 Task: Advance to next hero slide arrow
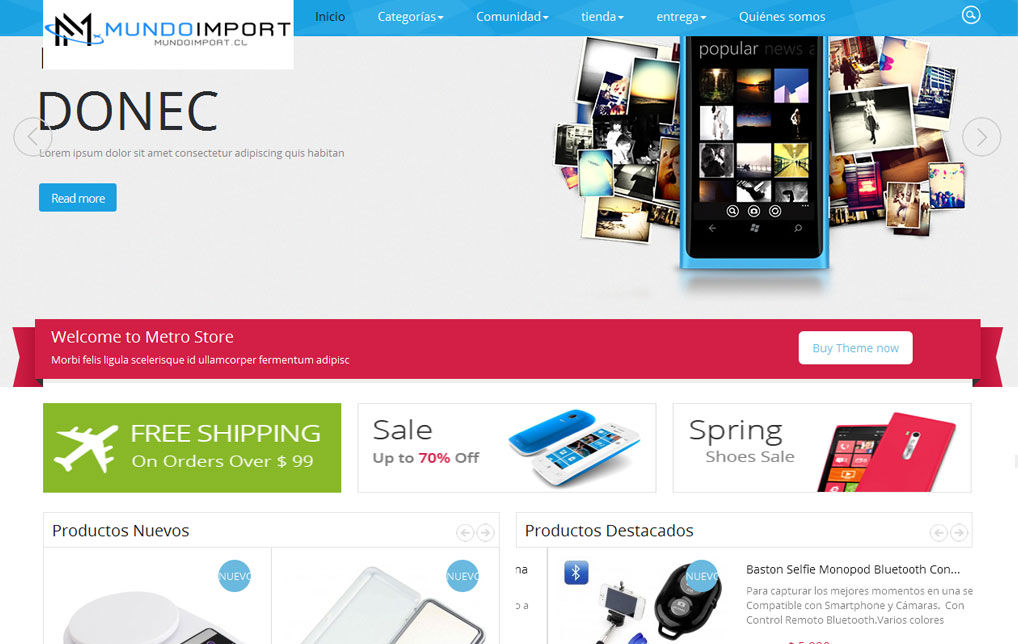[981, 136]
